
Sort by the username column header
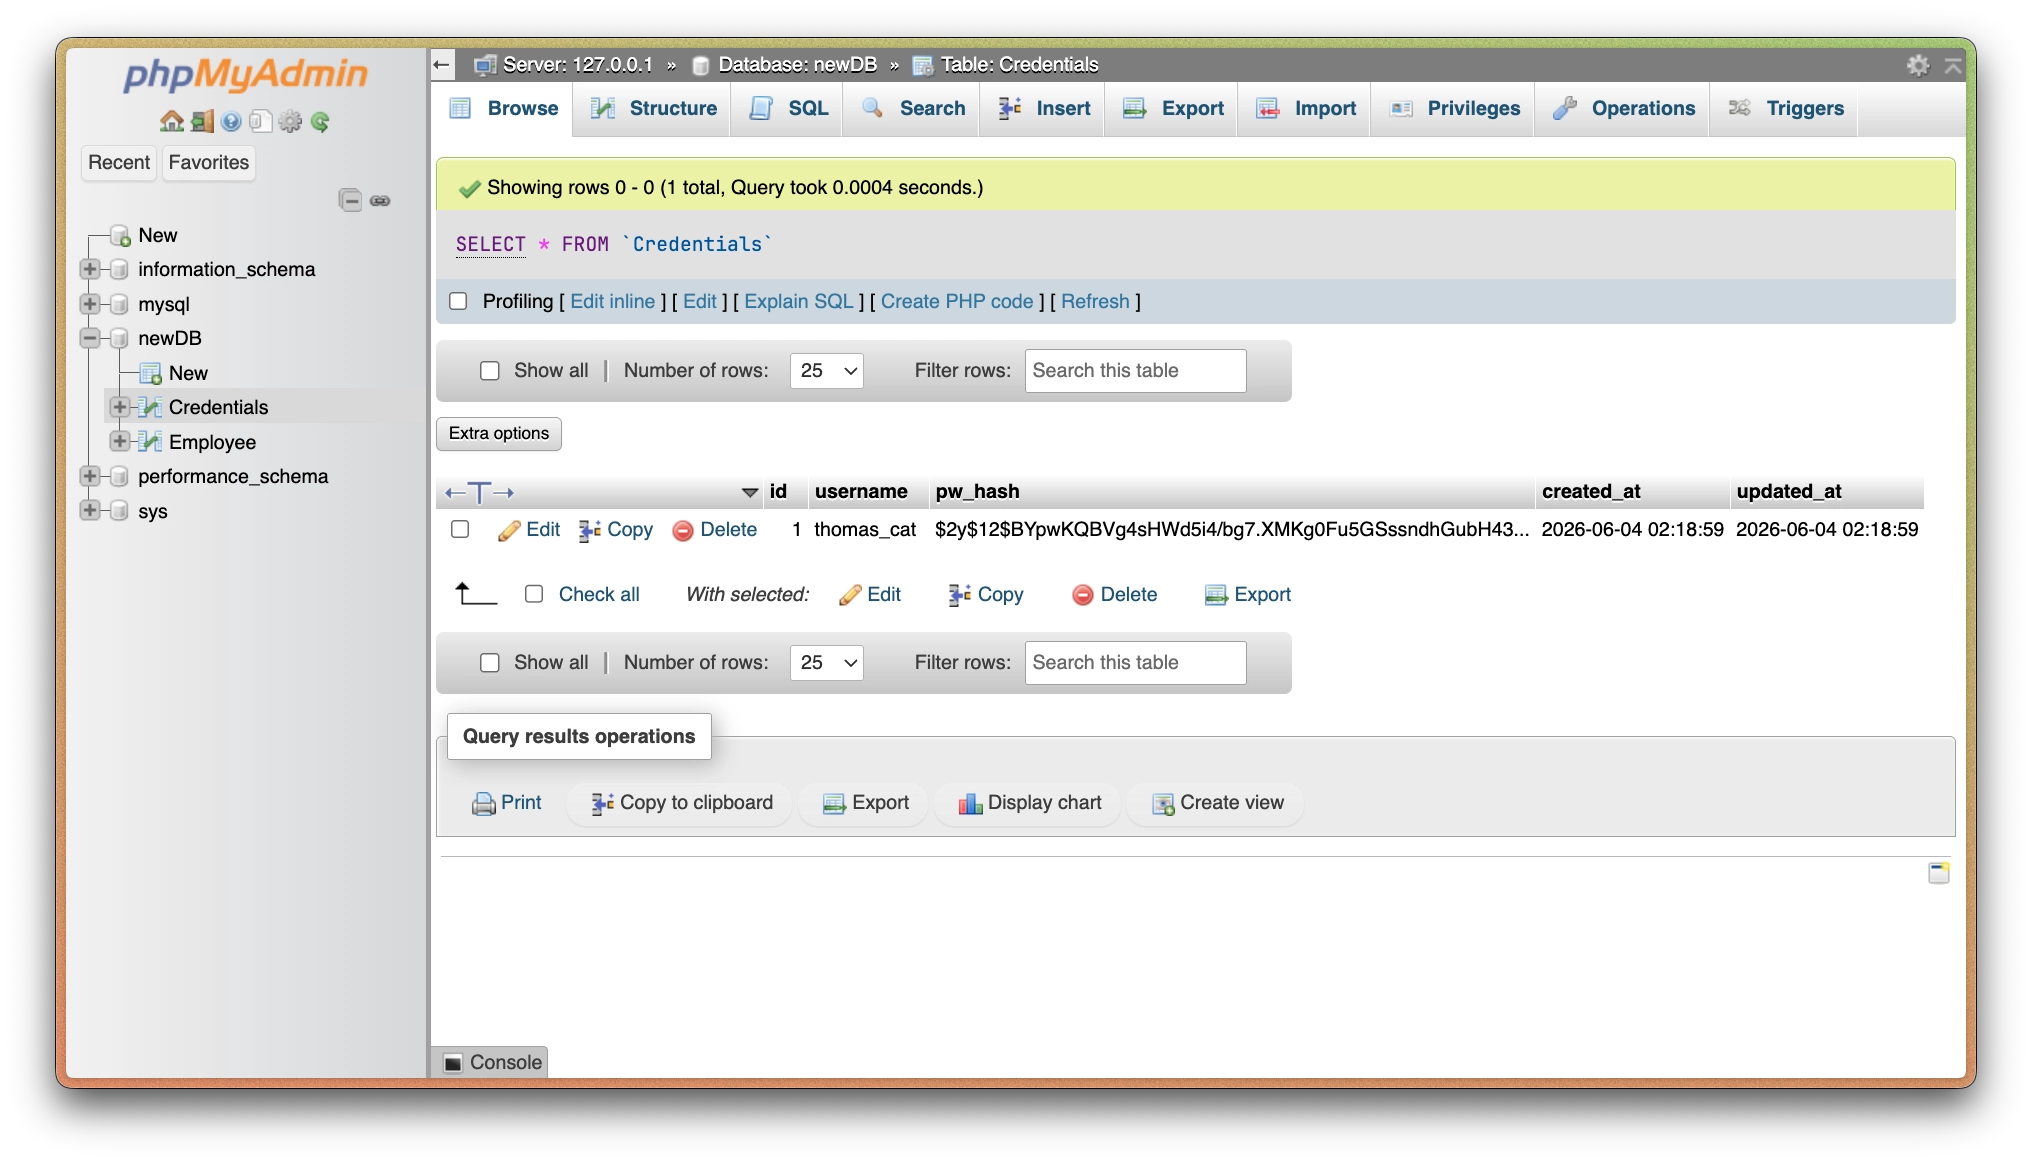pos(861,491)
